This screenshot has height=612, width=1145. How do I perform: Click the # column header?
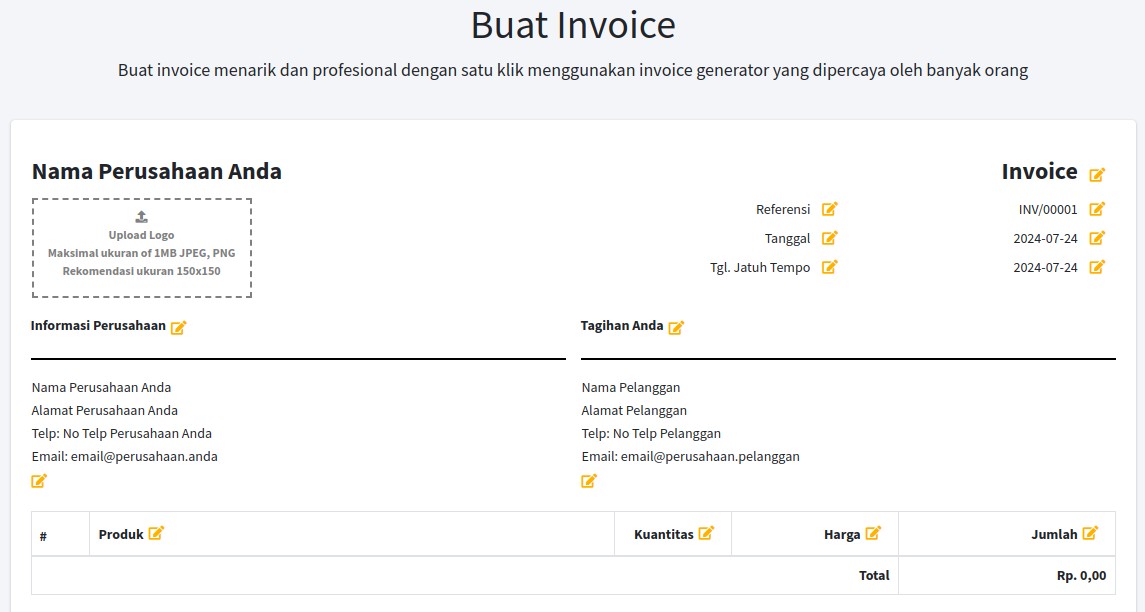pyautogui.click(x=43, y=536)
